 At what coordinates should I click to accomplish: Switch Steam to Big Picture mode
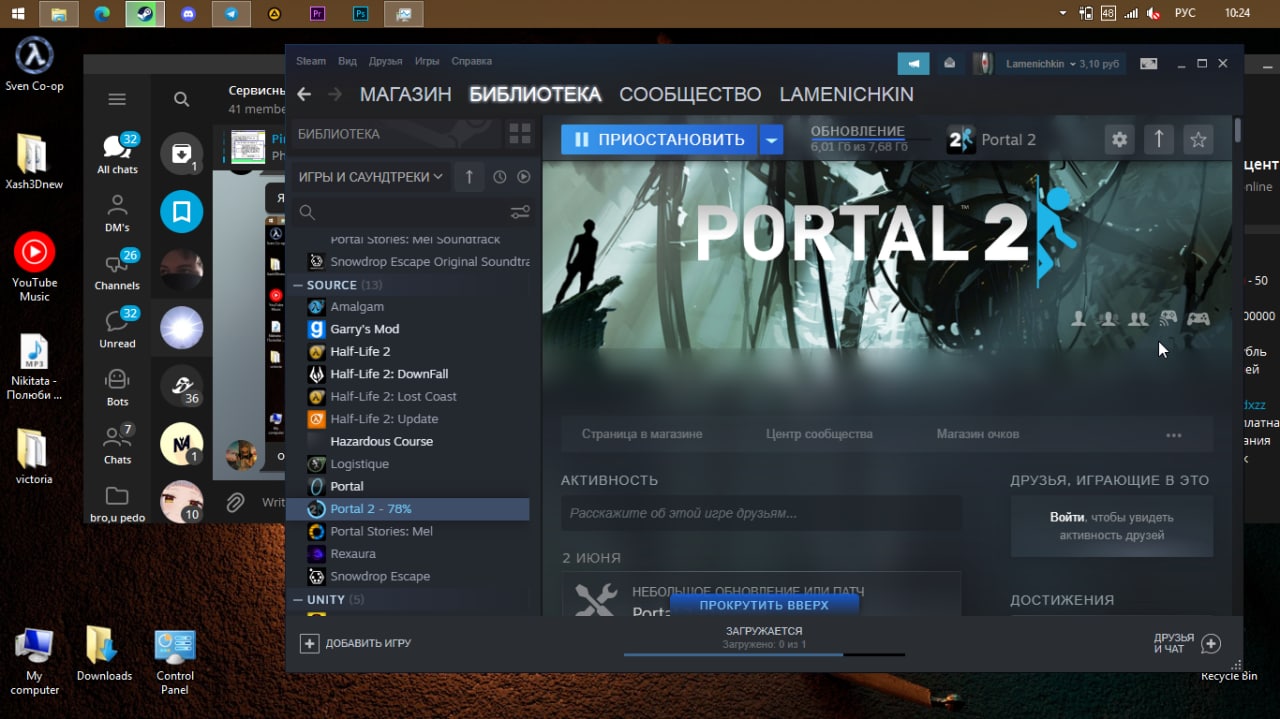[1149, 63]
